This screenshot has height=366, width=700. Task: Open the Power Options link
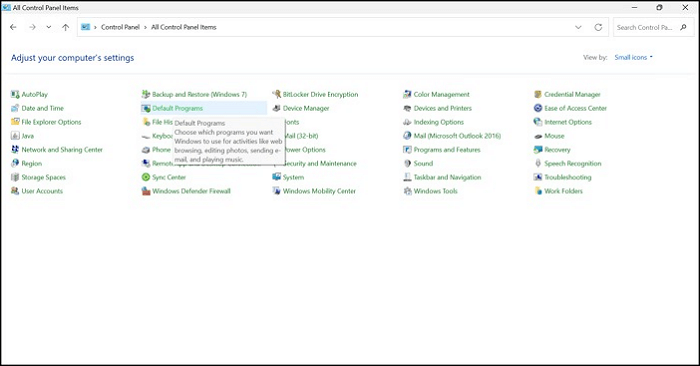pyautogui.click(x=305, y=150)
